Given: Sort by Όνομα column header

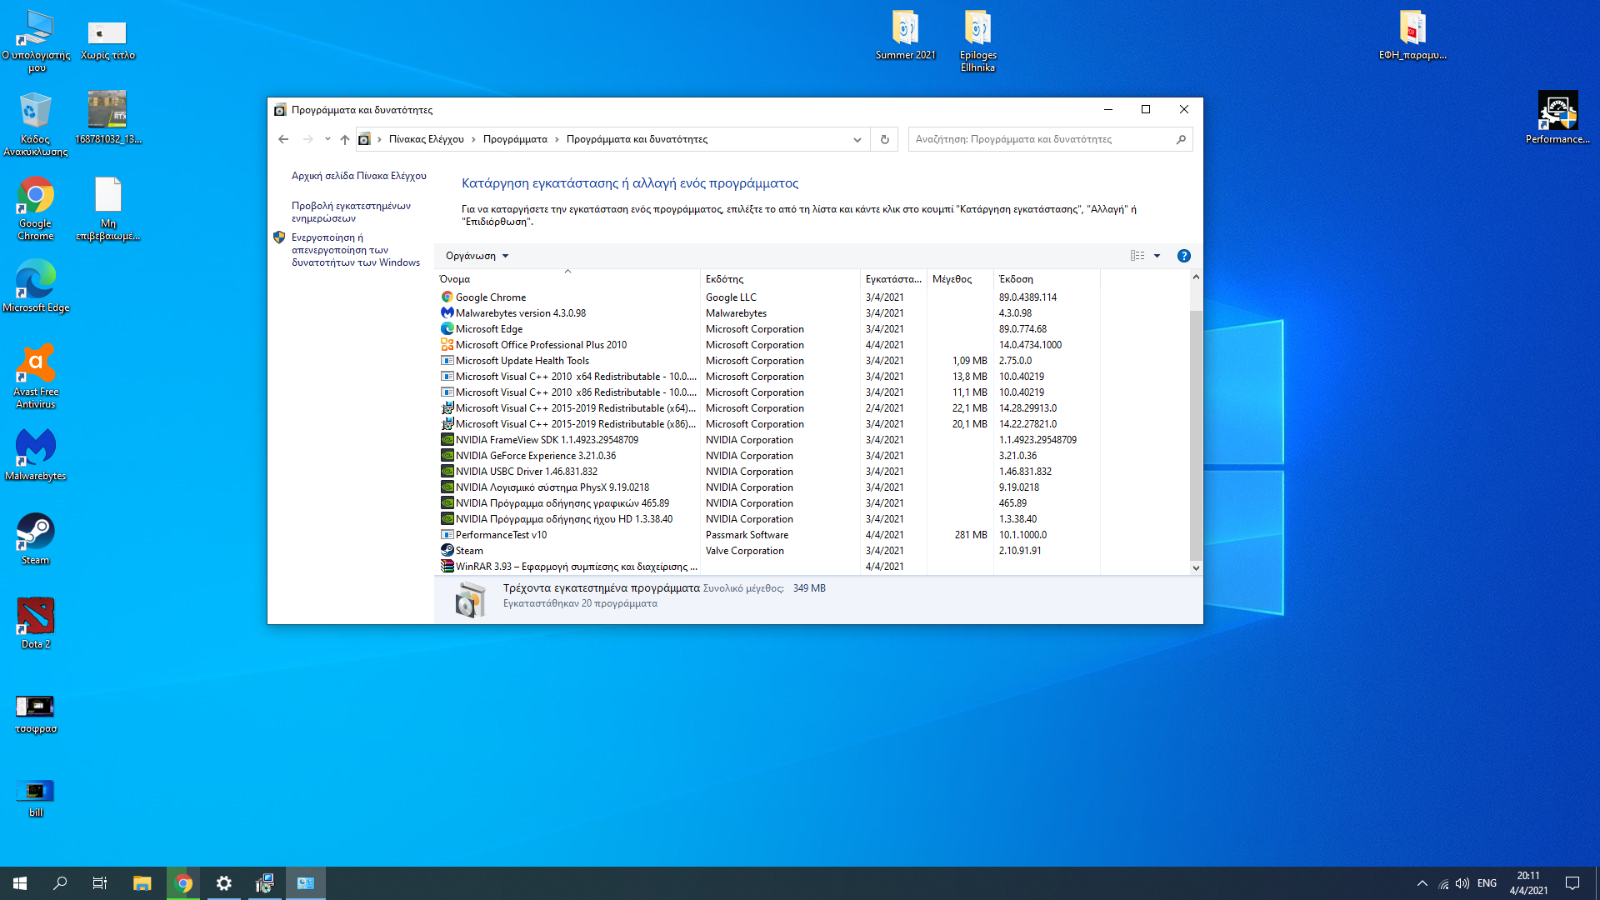Looking at the screenshot, I should click(568, 279).
